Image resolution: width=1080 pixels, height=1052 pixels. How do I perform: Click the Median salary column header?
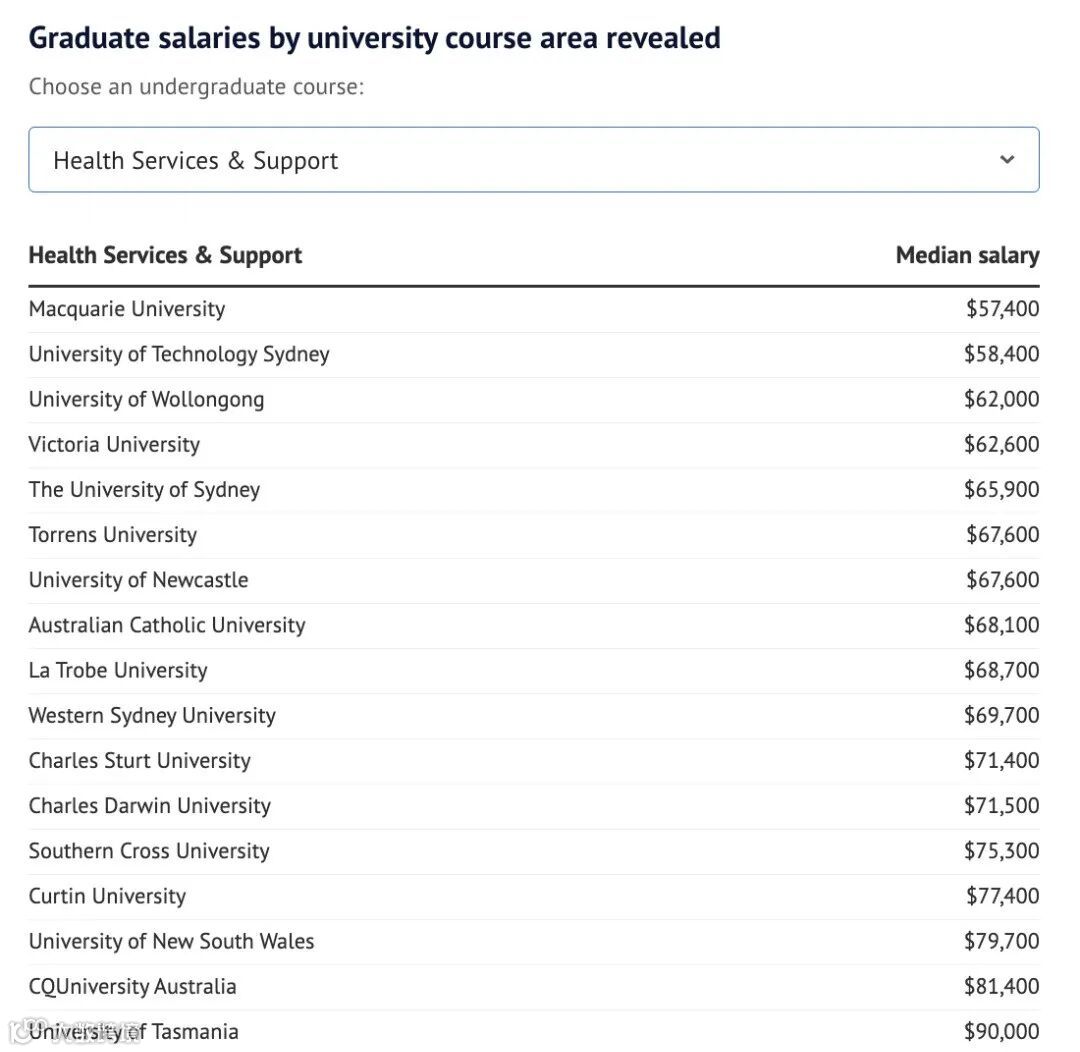[x=967, y=255]
